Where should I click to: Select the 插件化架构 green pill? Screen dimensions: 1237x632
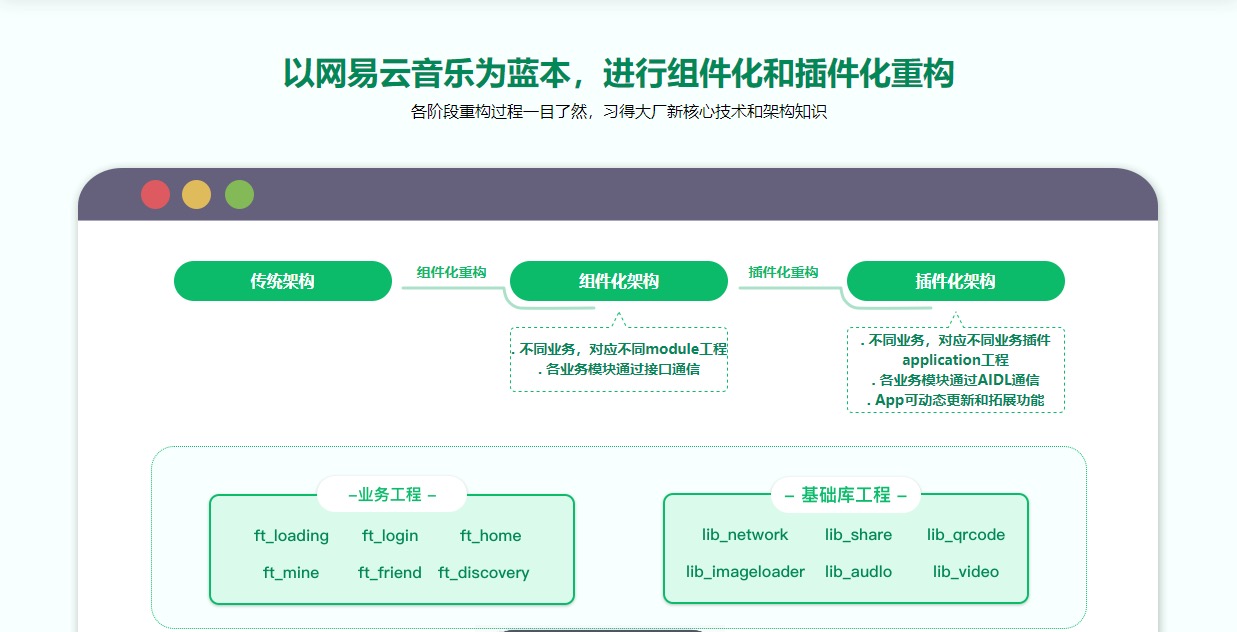coord(956,281)
